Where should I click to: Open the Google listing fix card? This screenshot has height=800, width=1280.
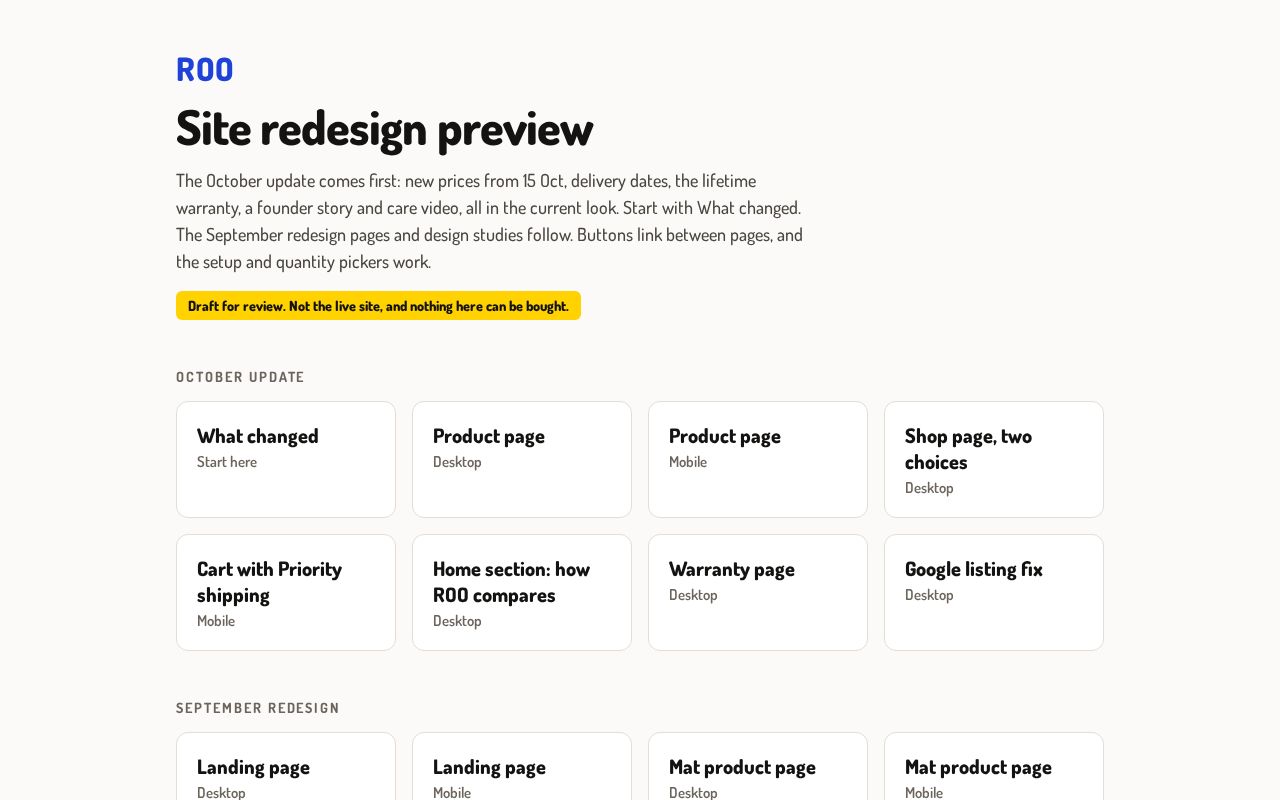tap(994, 592)
